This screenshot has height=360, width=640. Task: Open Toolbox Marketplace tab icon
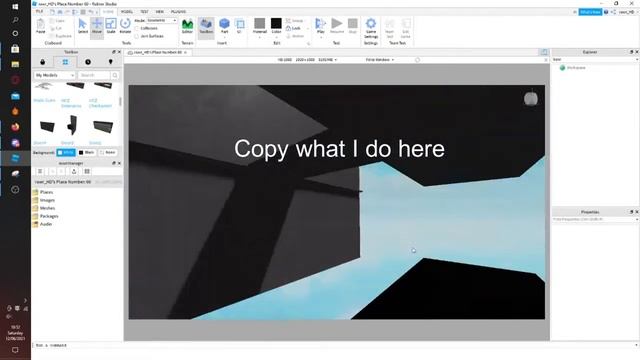pos(42,62)
